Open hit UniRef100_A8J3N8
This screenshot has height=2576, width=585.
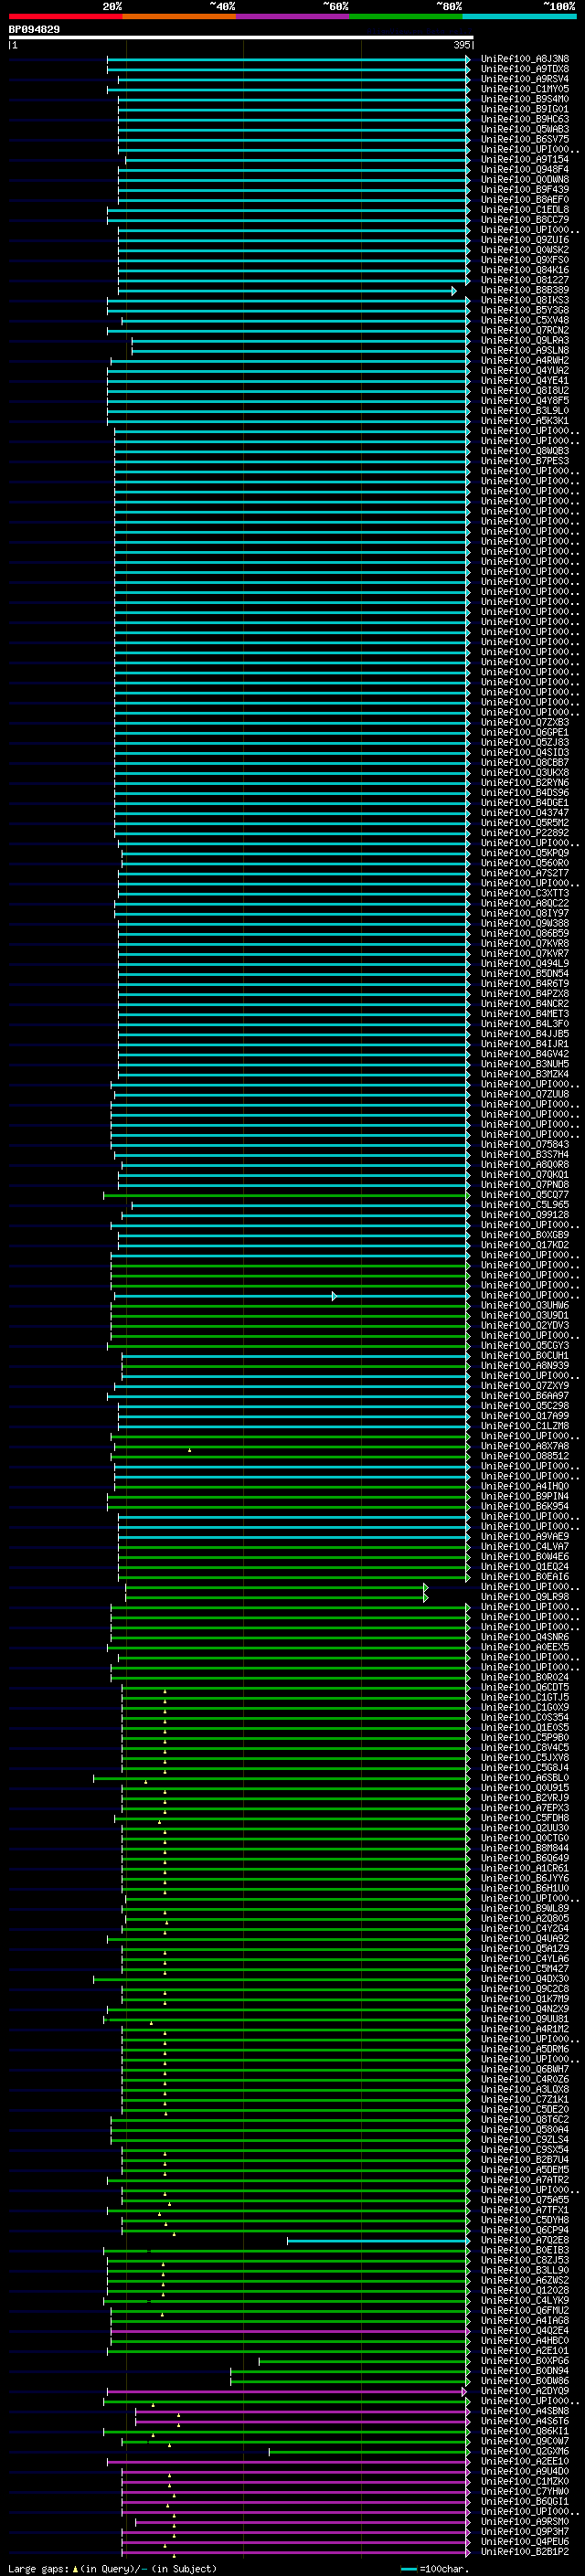point(525,59)
